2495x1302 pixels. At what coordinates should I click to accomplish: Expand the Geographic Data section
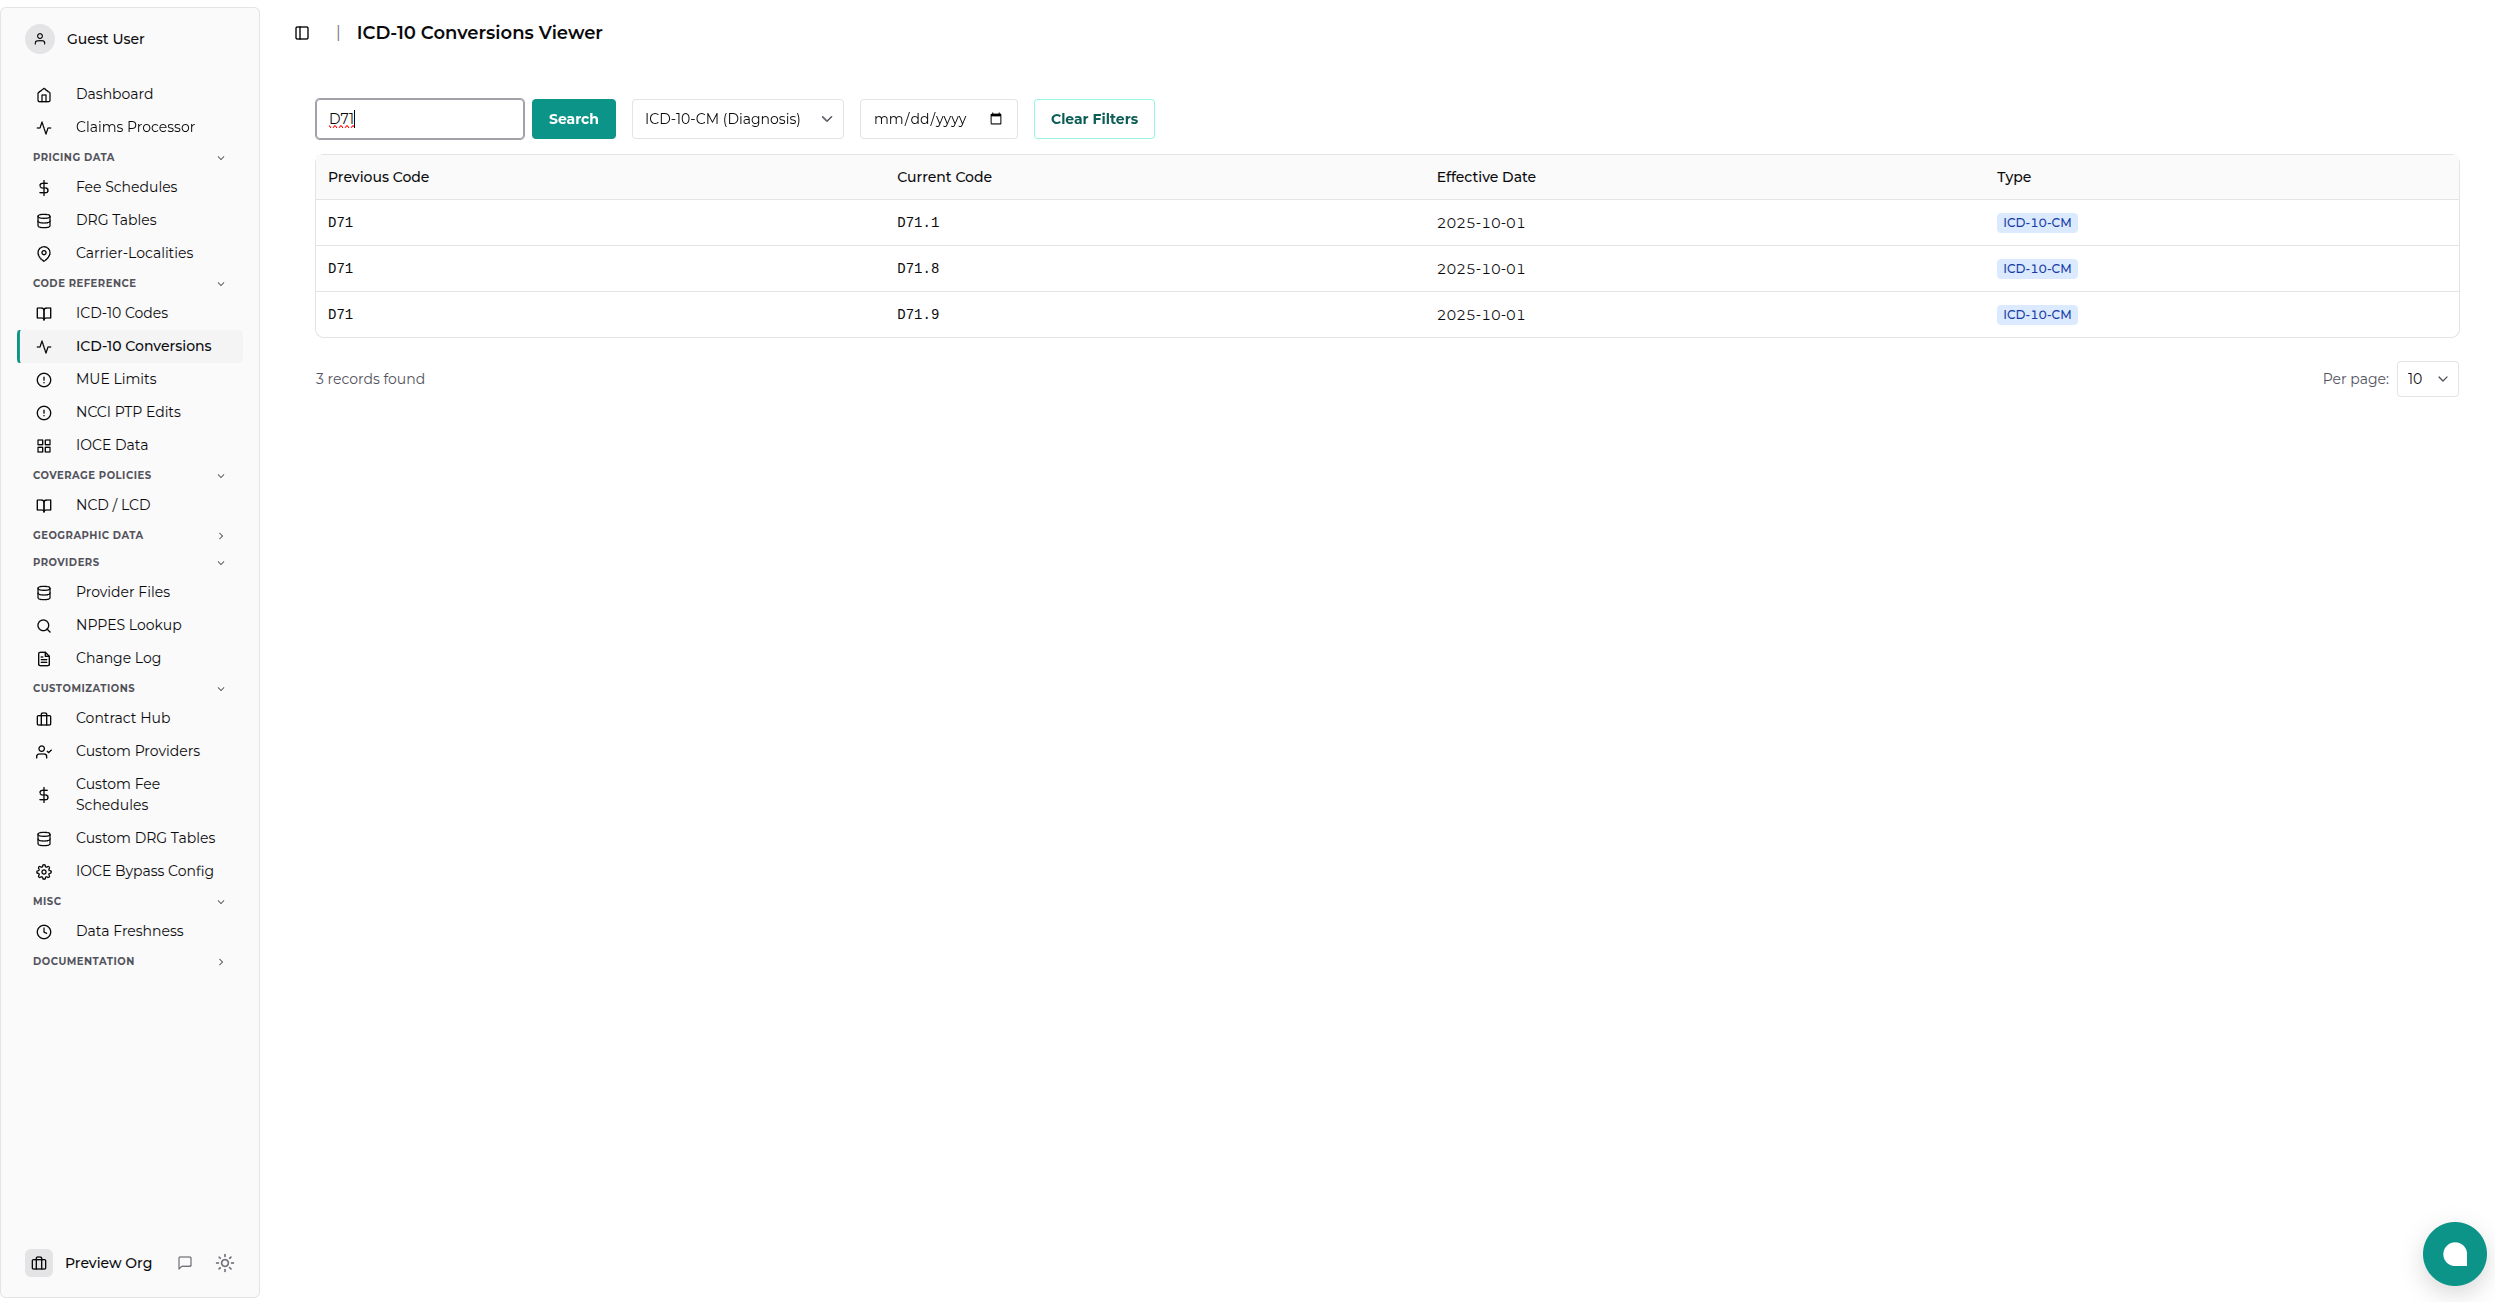click(x=221, y=536)
